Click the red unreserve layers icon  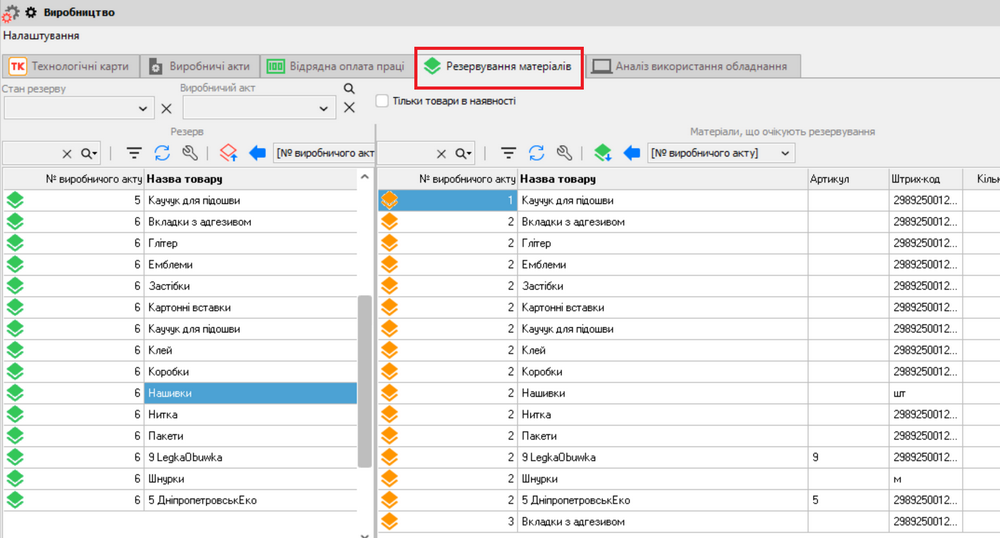tap(227, 153)
